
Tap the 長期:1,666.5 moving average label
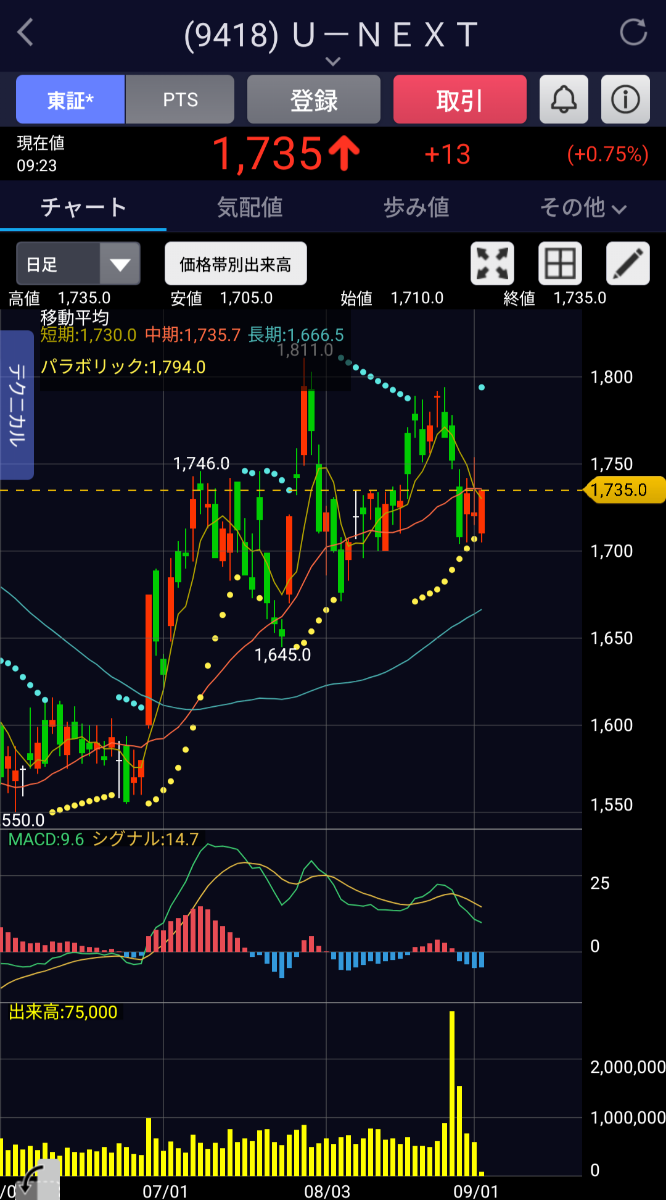pyautogui.click(x=295, y=335)
